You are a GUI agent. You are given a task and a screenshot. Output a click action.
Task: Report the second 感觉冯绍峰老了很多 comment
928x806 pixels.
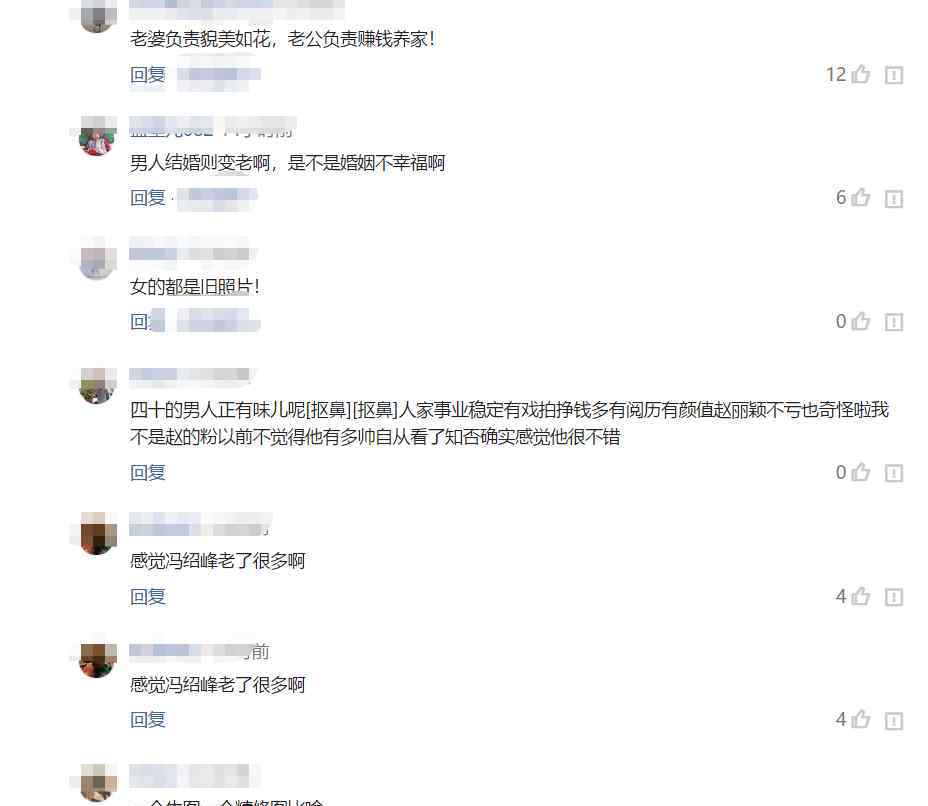[x=894, y=720]
